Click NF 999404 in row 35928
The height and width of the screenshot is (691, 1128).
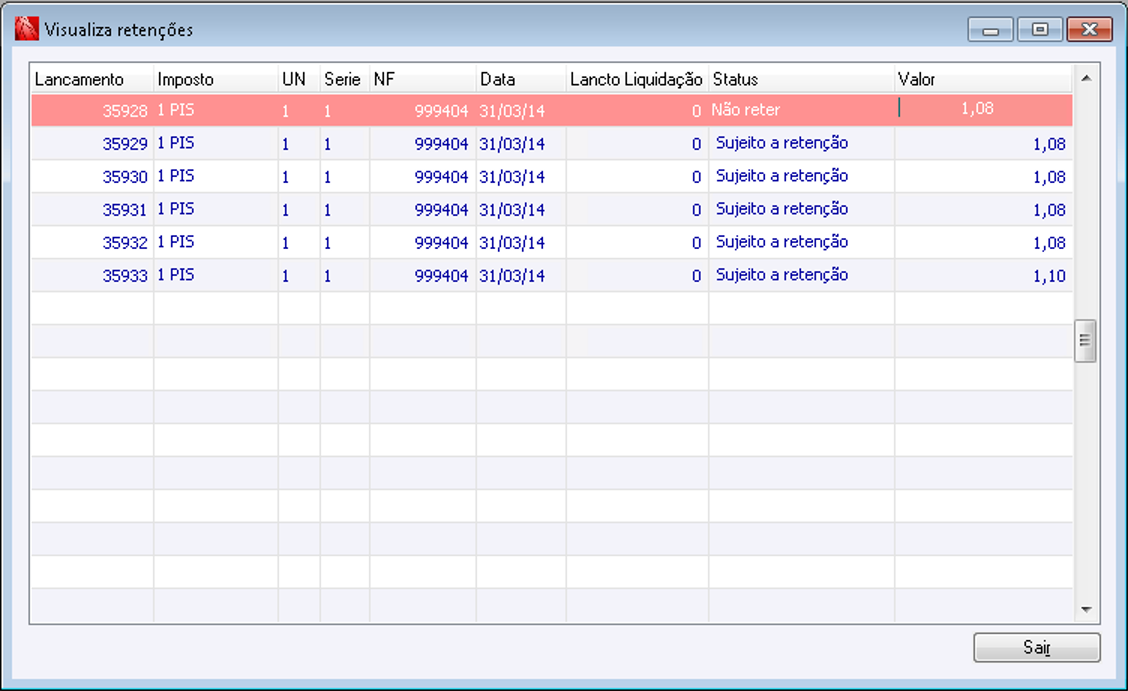coord(441,111)
